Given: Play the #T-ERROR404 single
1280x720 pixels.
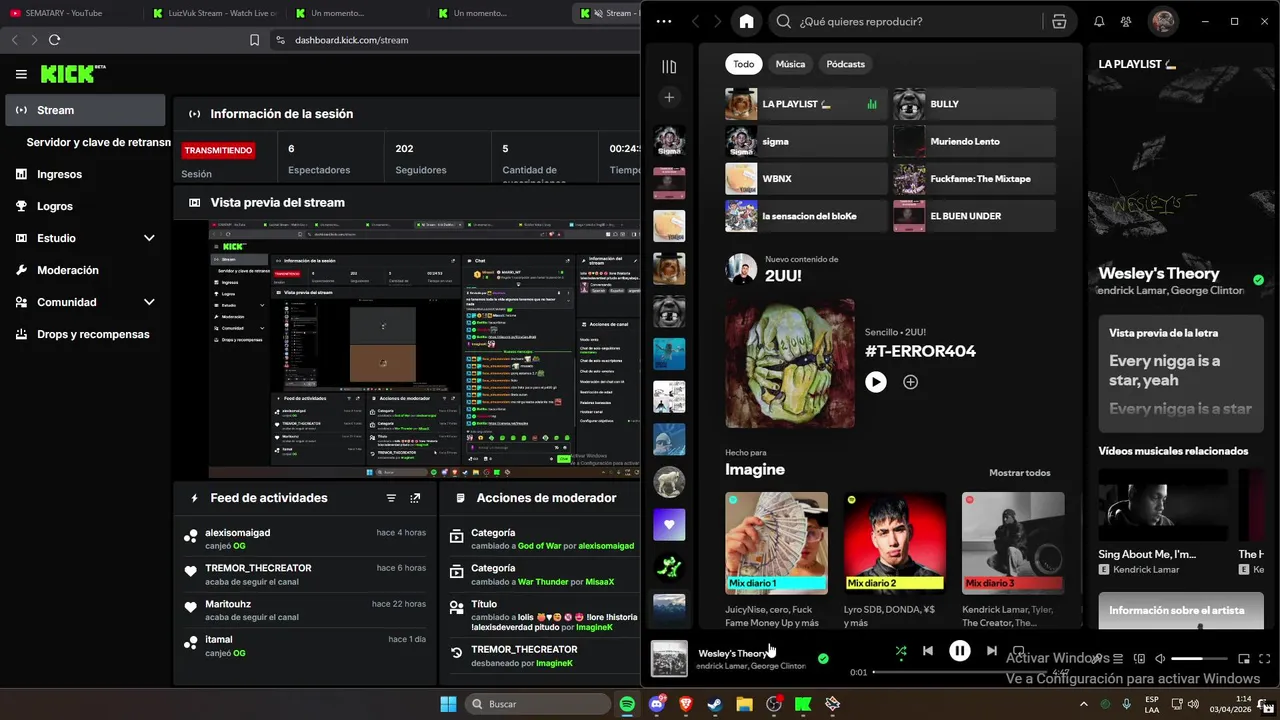Looking at the screenshot, I should (x=876, y=382).
